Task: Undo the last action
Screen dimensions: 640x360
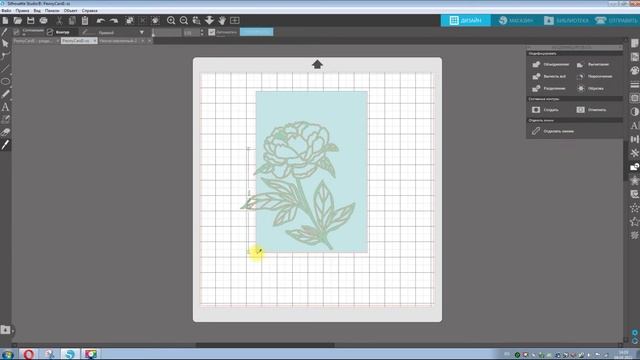Action: [x=101, y=20]
